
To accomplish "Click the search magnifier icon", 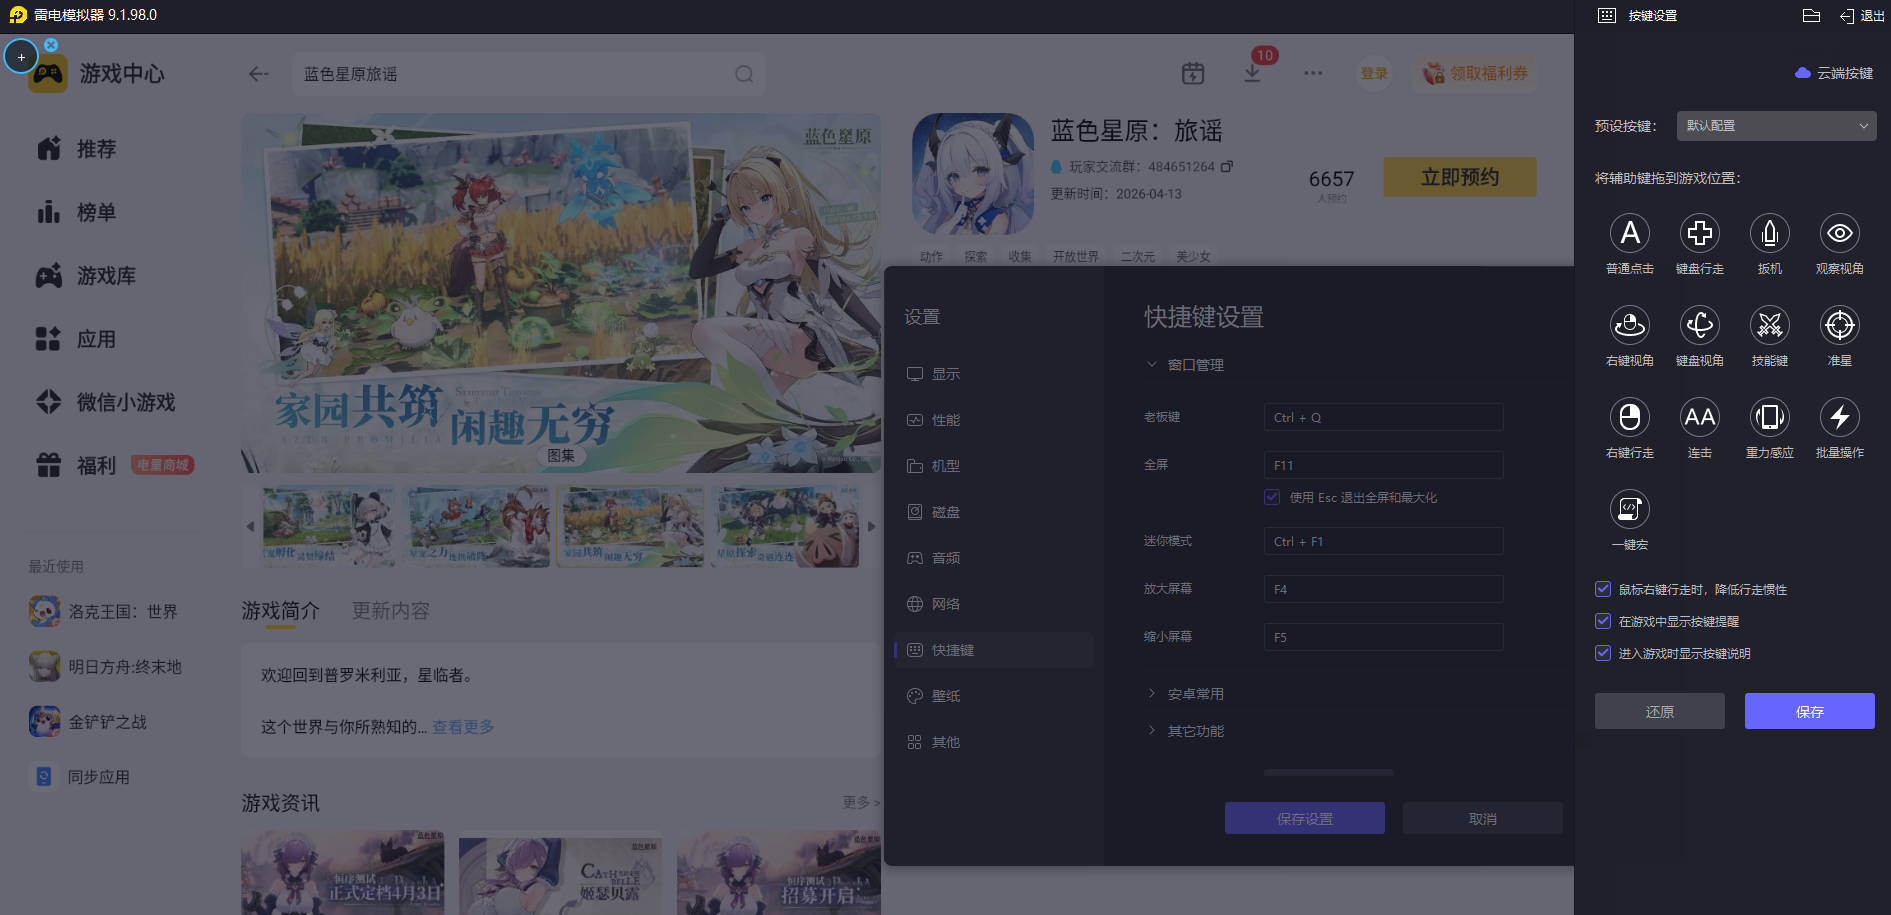I will [744, 74].
